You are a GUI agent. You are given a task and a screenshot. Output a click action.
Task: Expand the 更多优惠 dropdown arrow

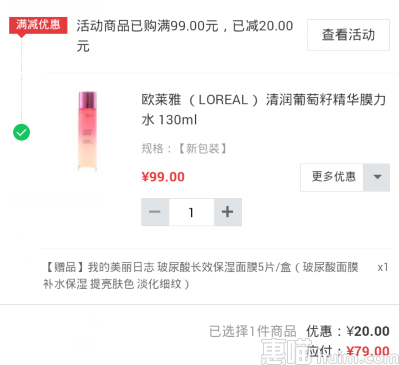[x=377, y=177]
